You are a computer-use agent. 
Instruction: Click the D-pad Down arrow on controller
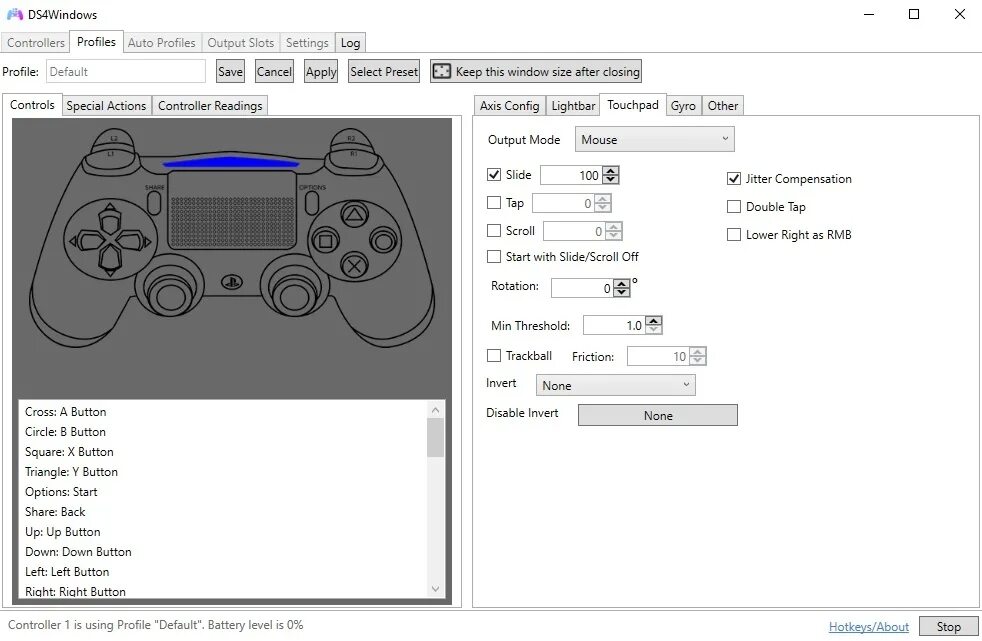(x=110, y=260)
